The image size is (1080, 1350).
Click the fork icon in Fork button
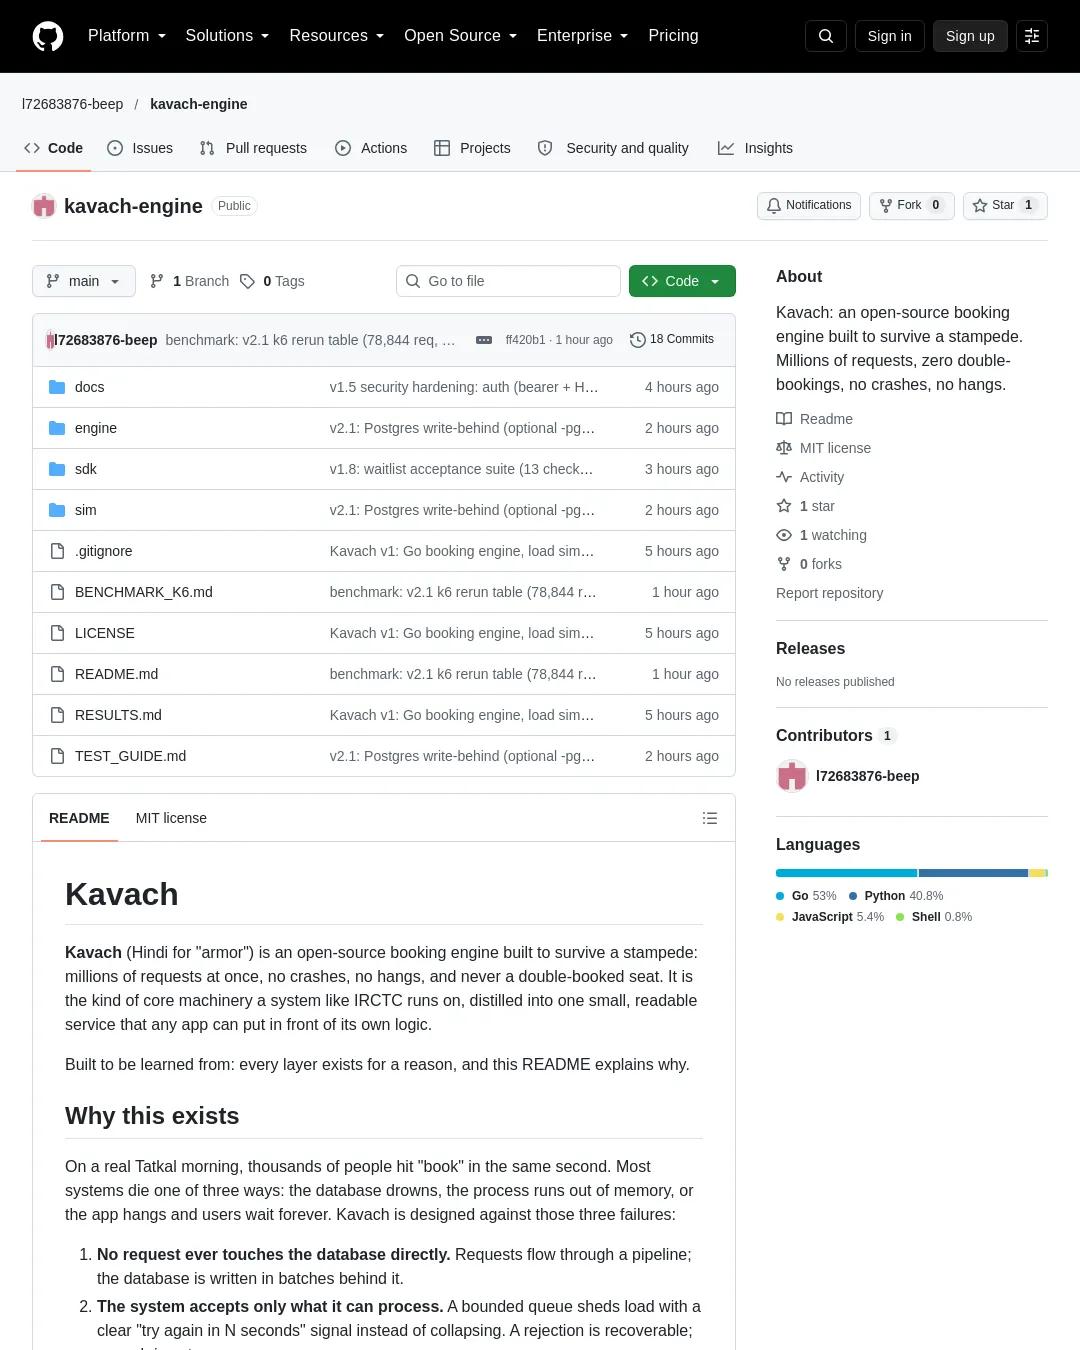click(886, 205)
